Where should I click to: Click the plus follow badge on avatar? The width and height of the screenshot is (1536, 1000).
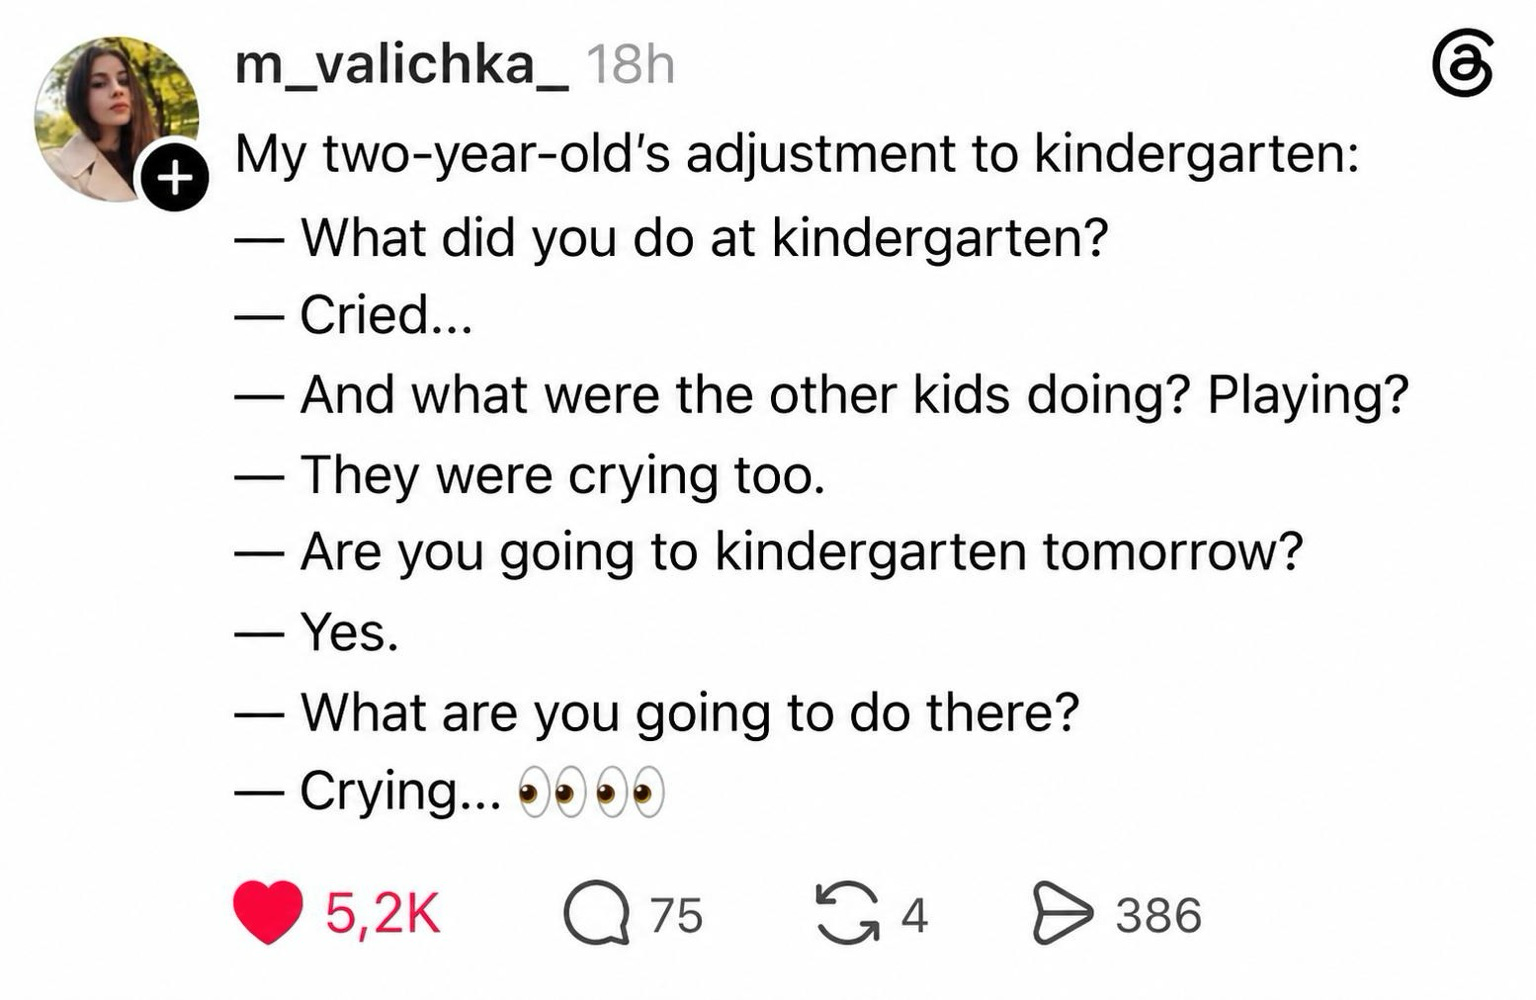click(175, 178)
